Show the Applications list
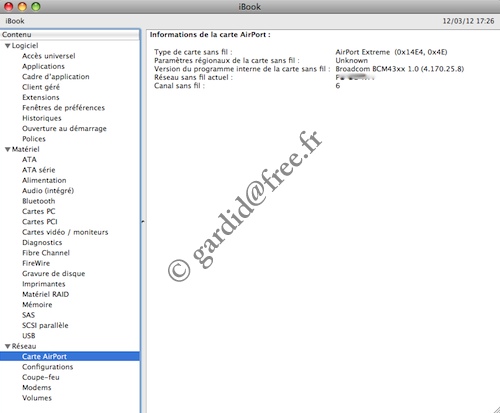The width and height of the screenshot is (500, 413). [43, 66]
